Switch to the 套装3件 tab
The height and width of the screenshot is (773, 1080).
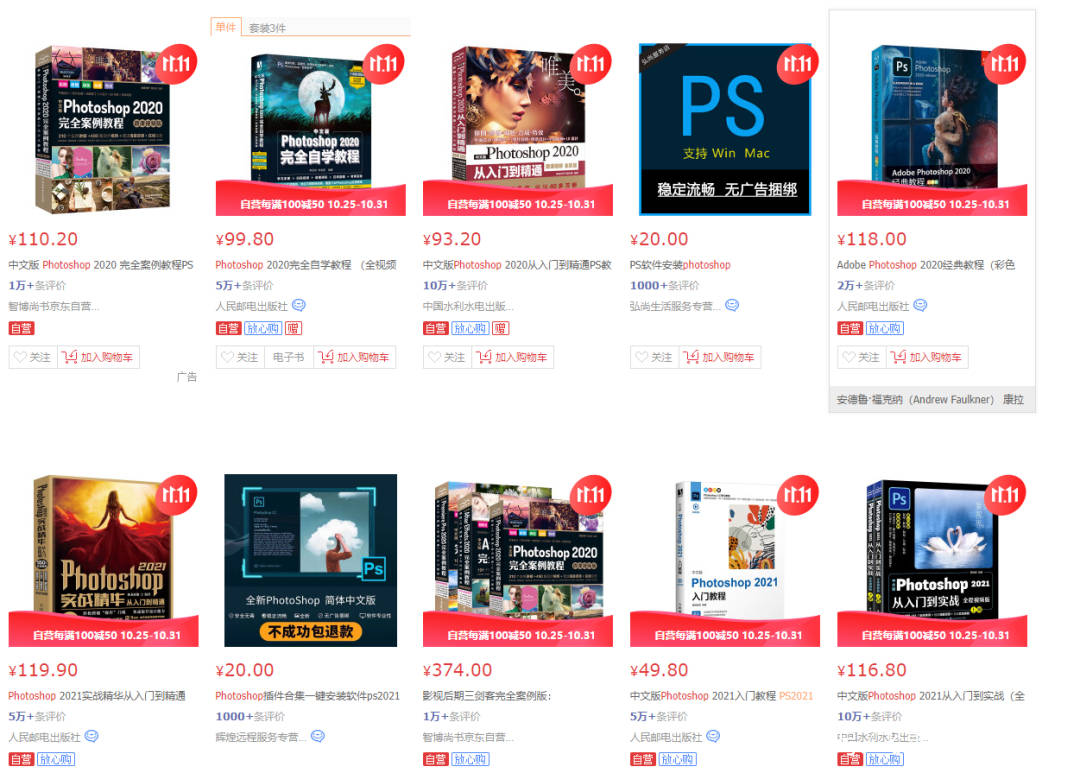(267, 28)
